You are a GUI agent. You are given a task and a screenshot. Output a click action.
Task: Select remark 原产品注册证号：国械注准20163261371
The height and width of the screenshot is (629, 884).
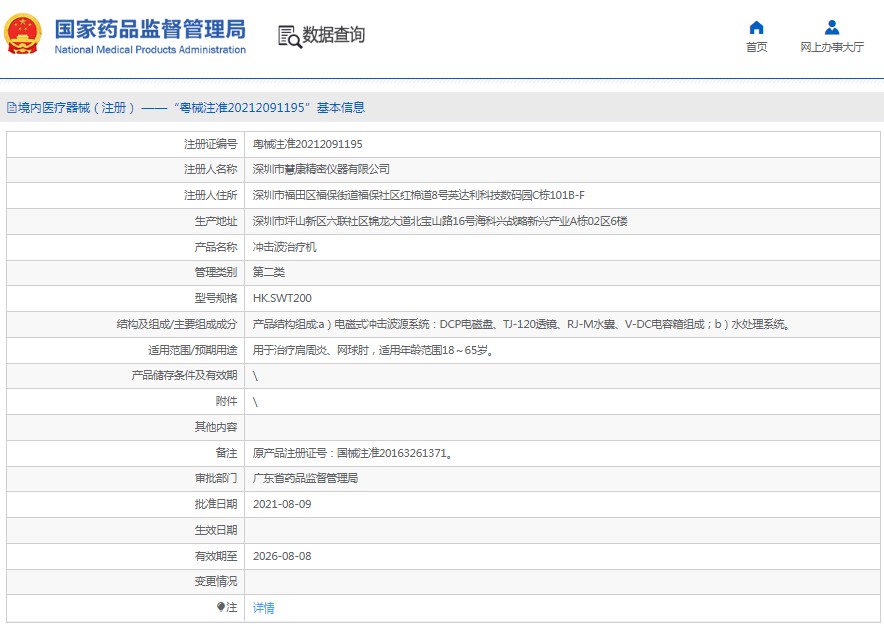[x=352, y=453]
